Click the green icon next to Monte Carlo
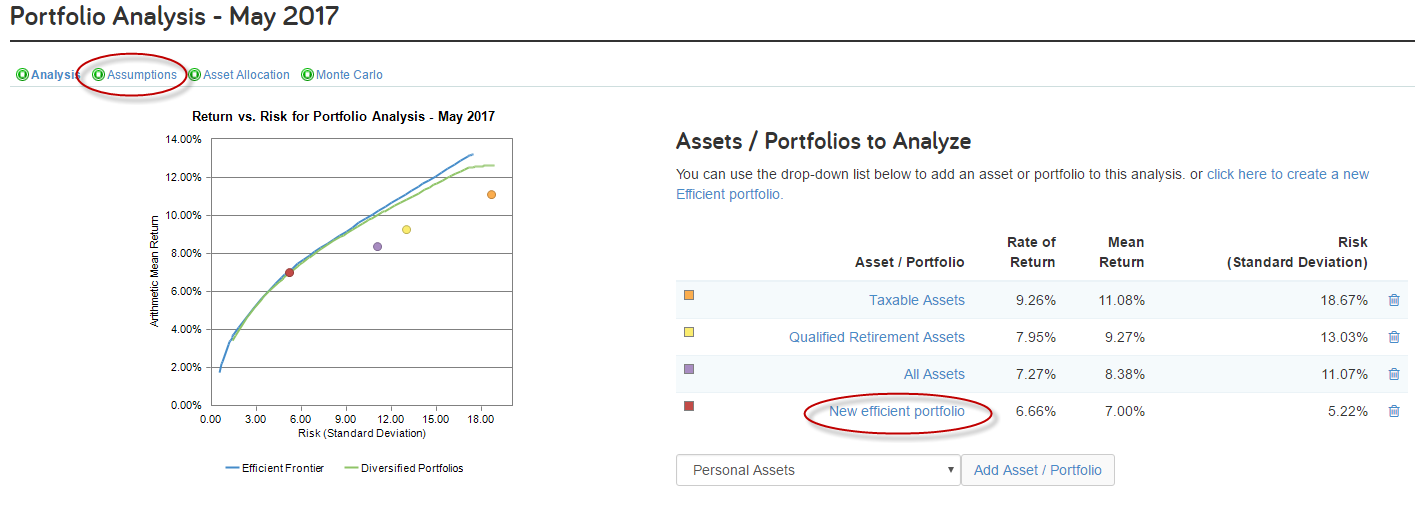This screenshot has width=1415, height=514. pyautogui.click(x=308, y=75)
